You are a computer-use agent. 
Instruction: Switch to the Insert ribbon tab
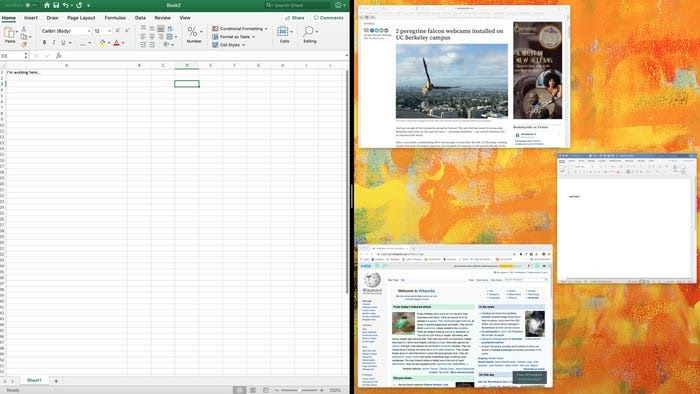click(x=31, y=18)
